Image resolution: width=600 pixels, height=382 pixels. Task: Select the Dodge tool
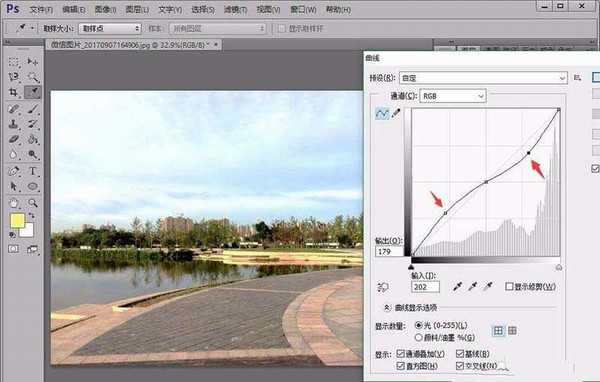click(33, 154)
